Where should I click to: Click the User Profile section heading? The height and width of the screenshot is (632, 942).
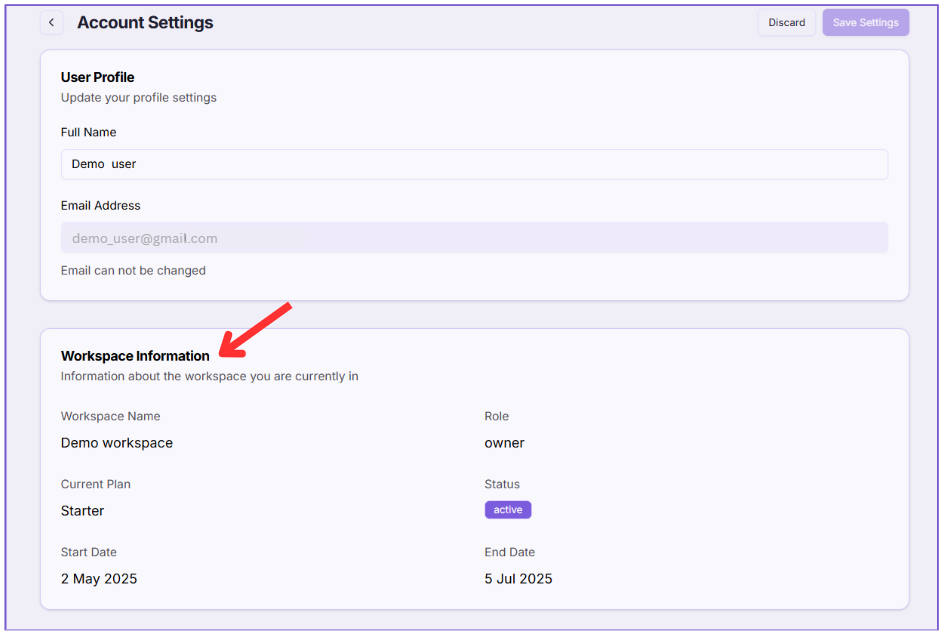coord(97,77)
